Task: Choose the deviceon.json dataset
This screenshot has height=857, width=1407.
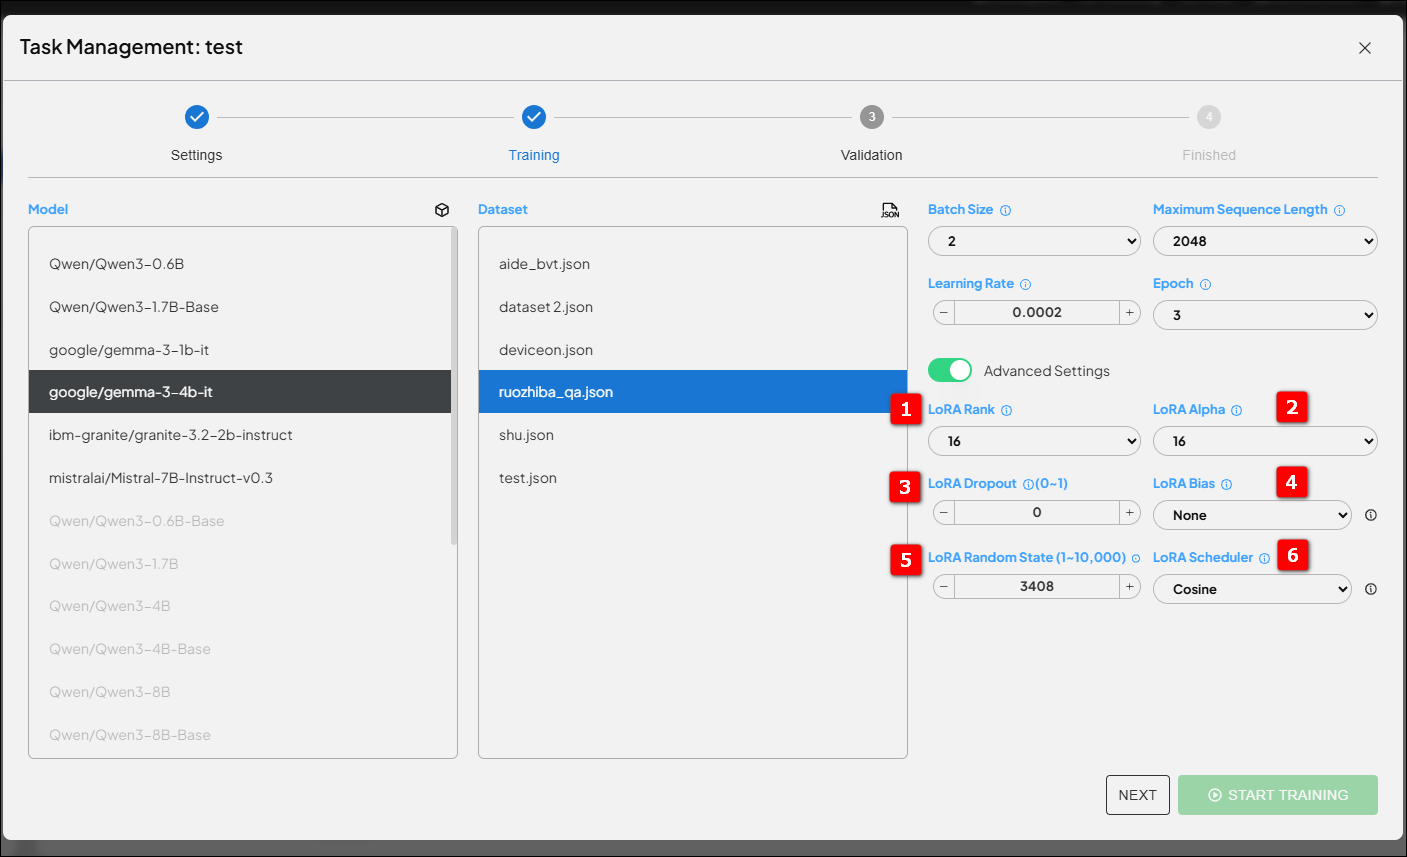Action: coord(546,350)
